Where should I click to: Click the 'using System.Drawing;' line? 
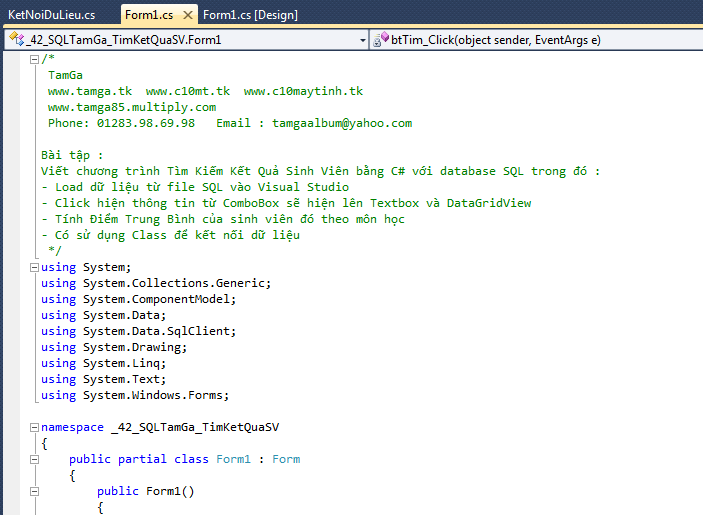[114, 347]
